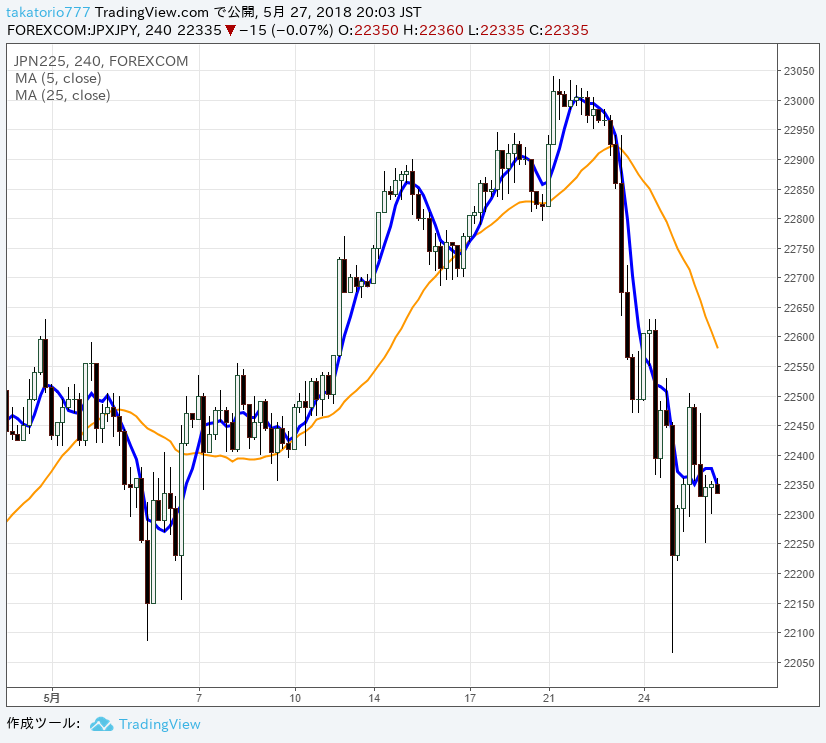Select the MA (25, close) indicator label

[62, 95]
